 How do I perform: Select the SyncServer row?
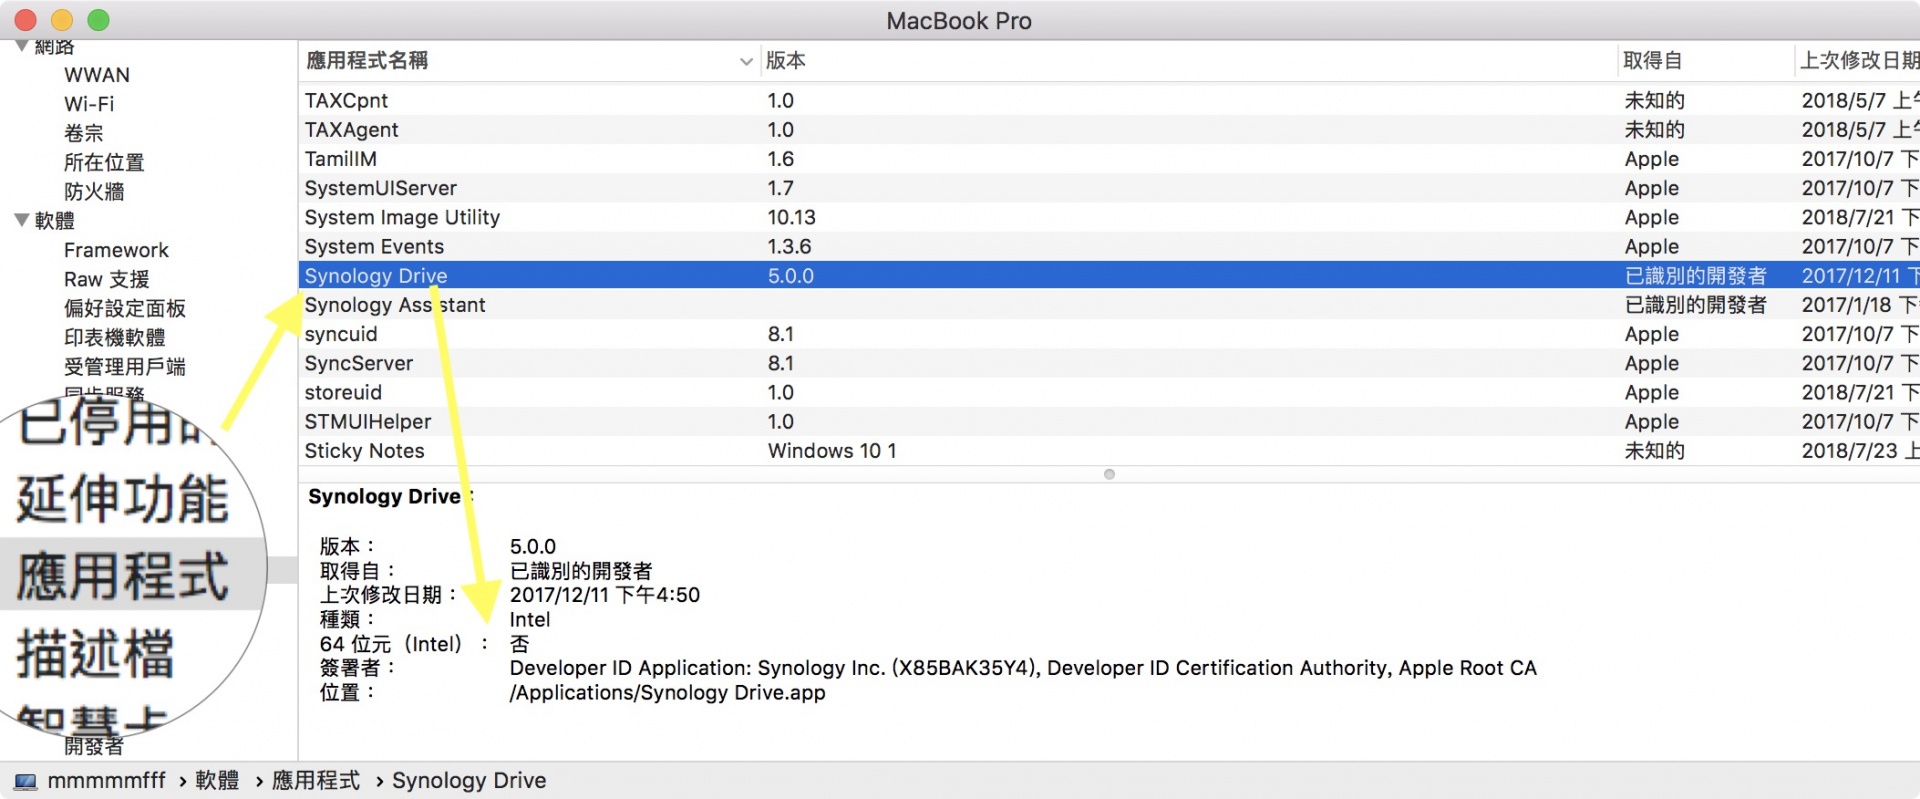1109,363
